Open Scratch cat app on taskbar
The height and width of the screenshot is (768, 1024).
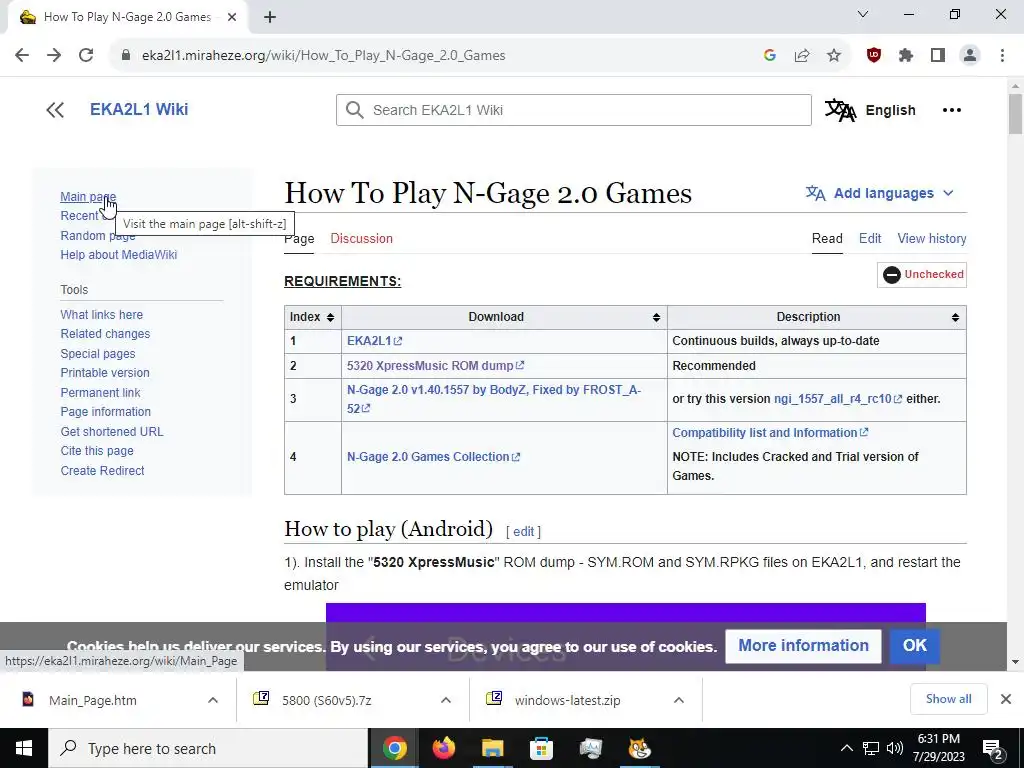point(639,748)
